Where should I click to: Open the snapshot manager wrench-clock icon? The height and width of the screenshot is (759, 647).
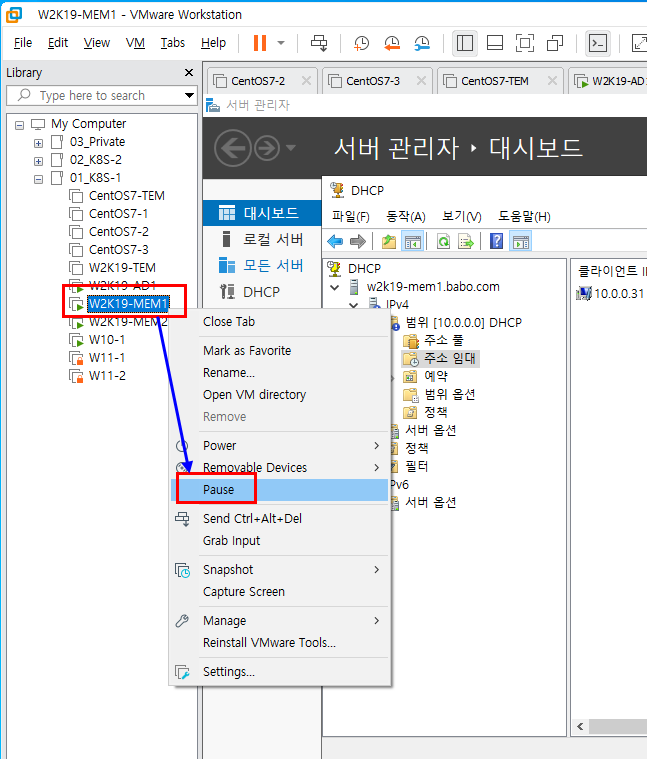tap(422, 43)
